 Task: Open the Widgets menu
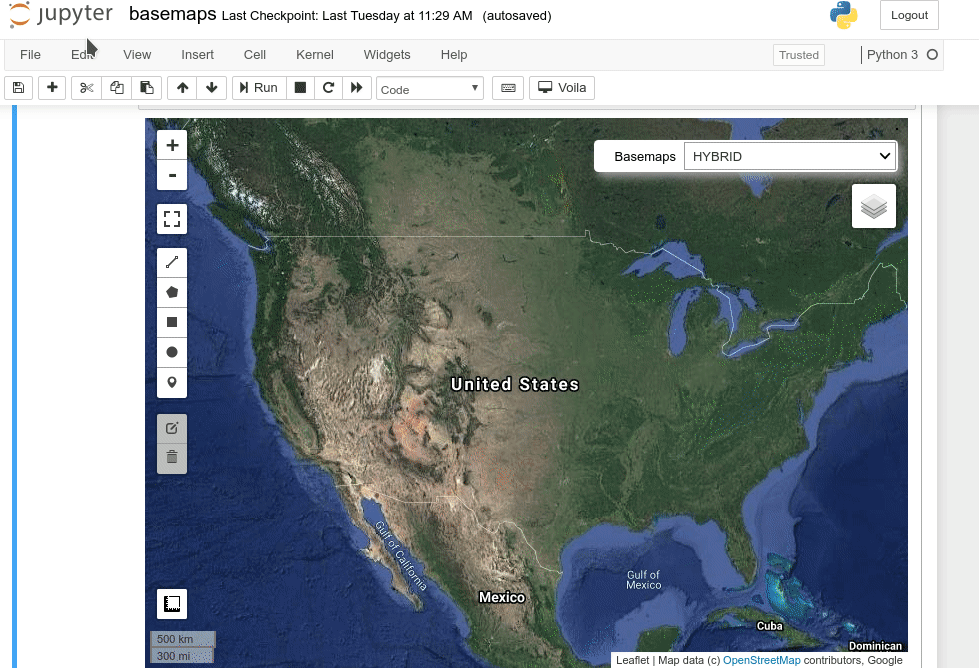(x=387, y=55)
